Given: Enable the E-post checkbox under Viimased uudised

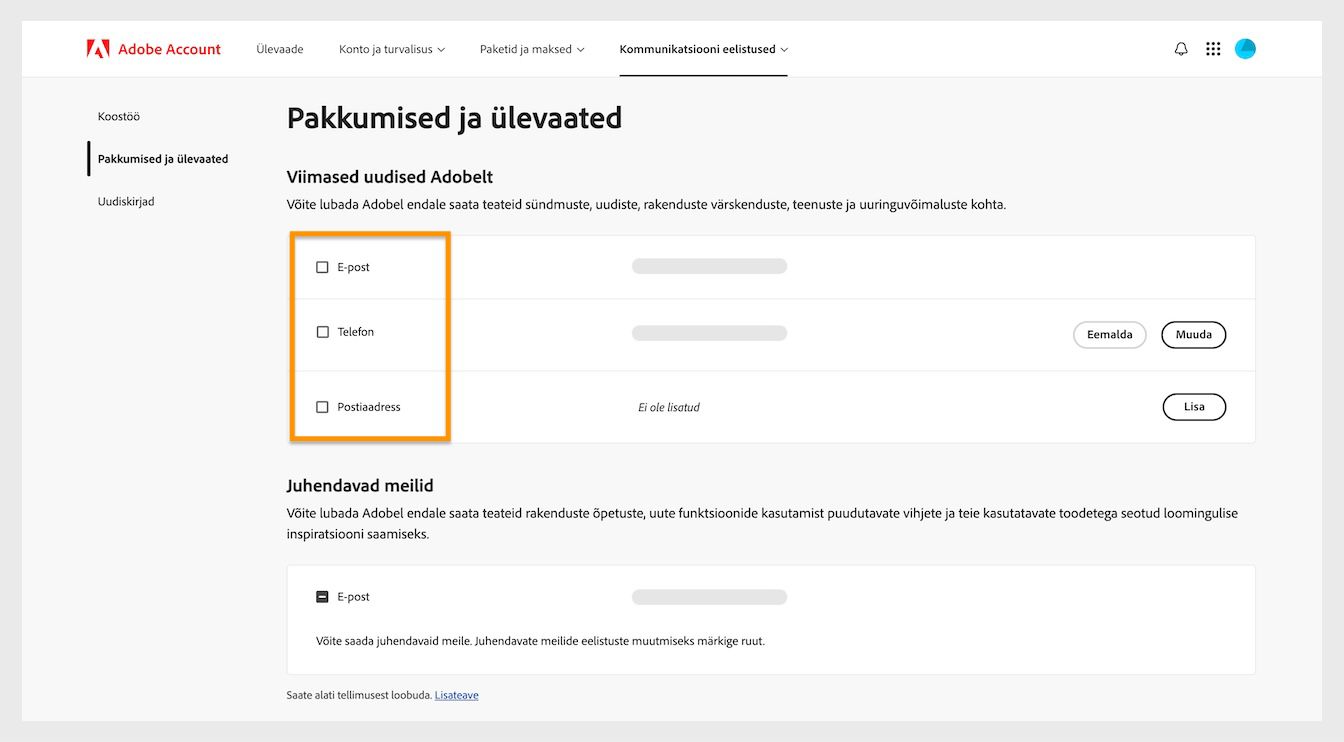Looking at the screenshot, I should (322, 267).
